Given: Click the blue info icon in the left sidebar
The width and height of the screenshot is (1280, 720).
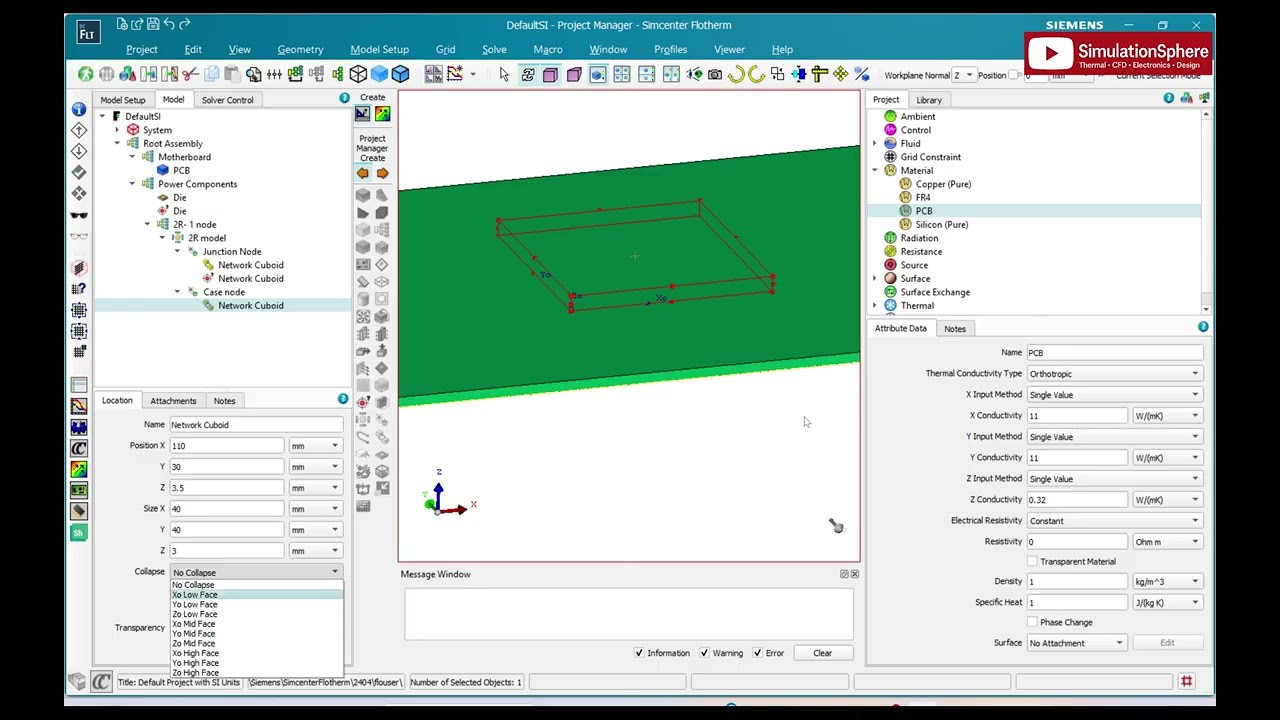Looking at the screenshot, I should click(79, 109).
